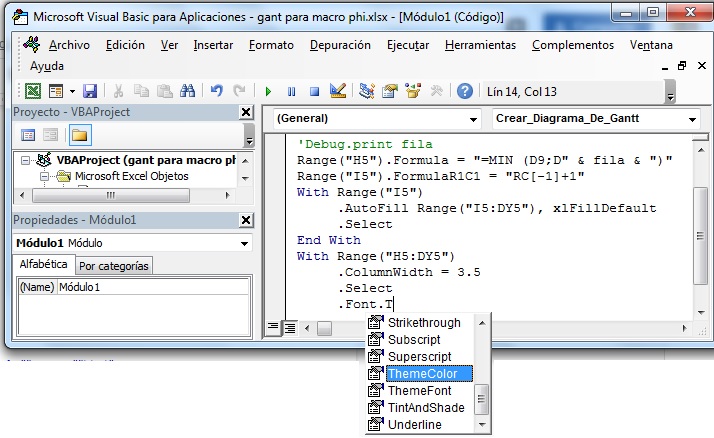The height and width of the screenshot is (438, 714).
Task: Open the Crear_Diagrama_De_Gantt procedure dropdown
Action: point(692,119)
